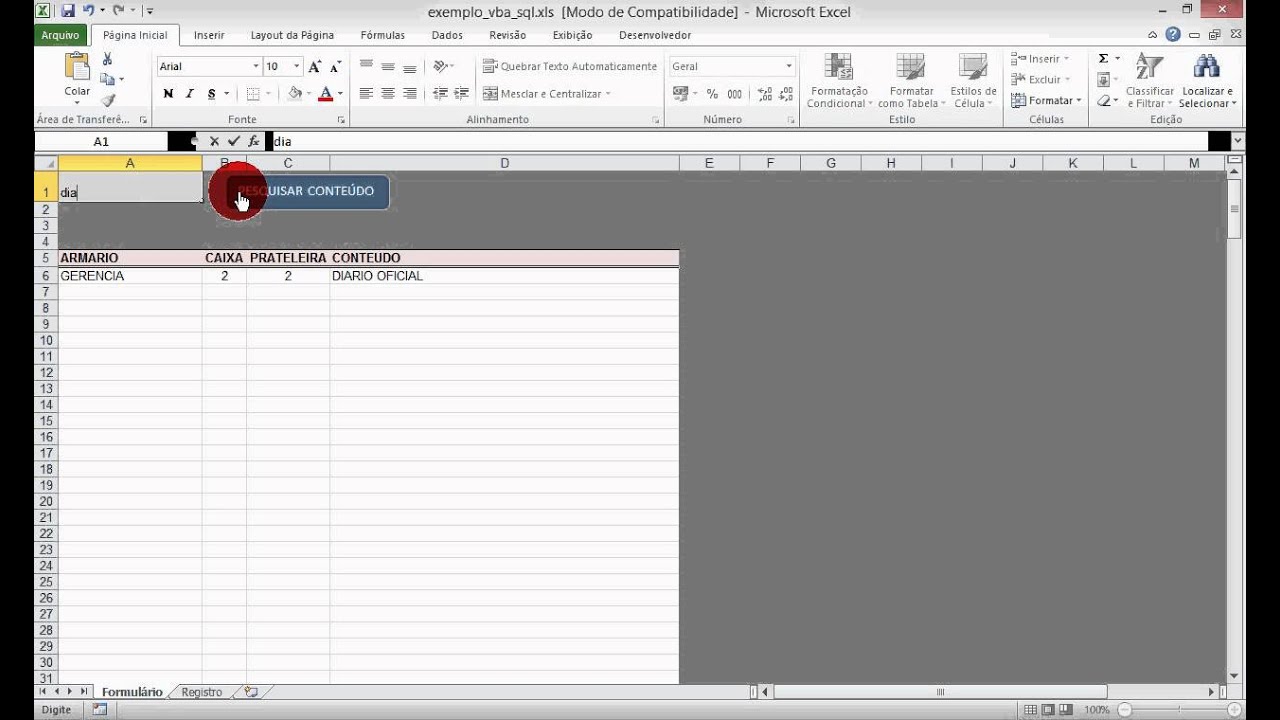The width and height of the screenshot is (1280, 720).
Task: Toggle Quebrar Texto Automaticamente
Action: click(x=570, y=67)
